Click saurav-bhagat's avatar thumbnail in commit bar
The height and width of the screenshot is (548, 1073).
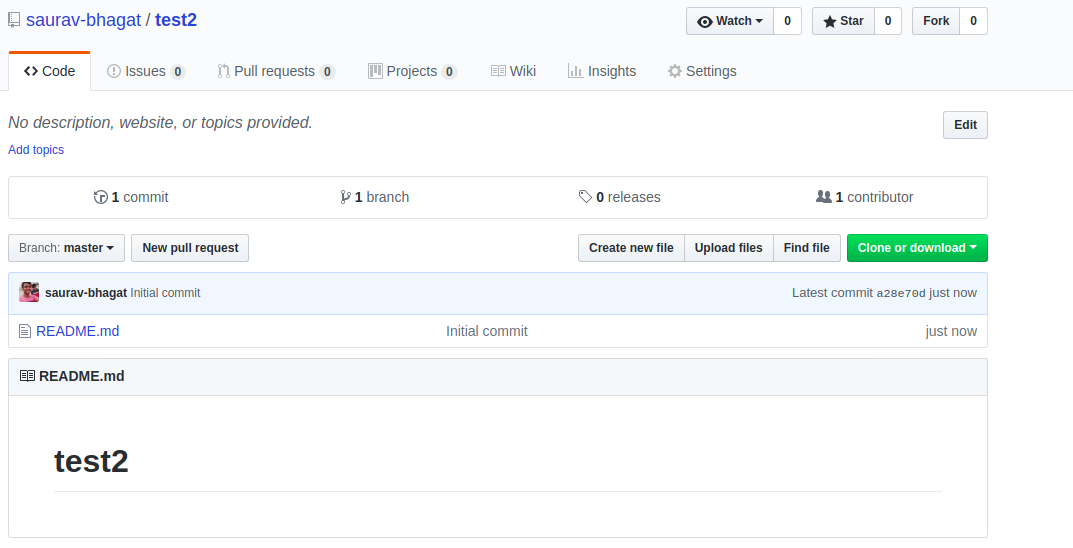pos(29,292)
